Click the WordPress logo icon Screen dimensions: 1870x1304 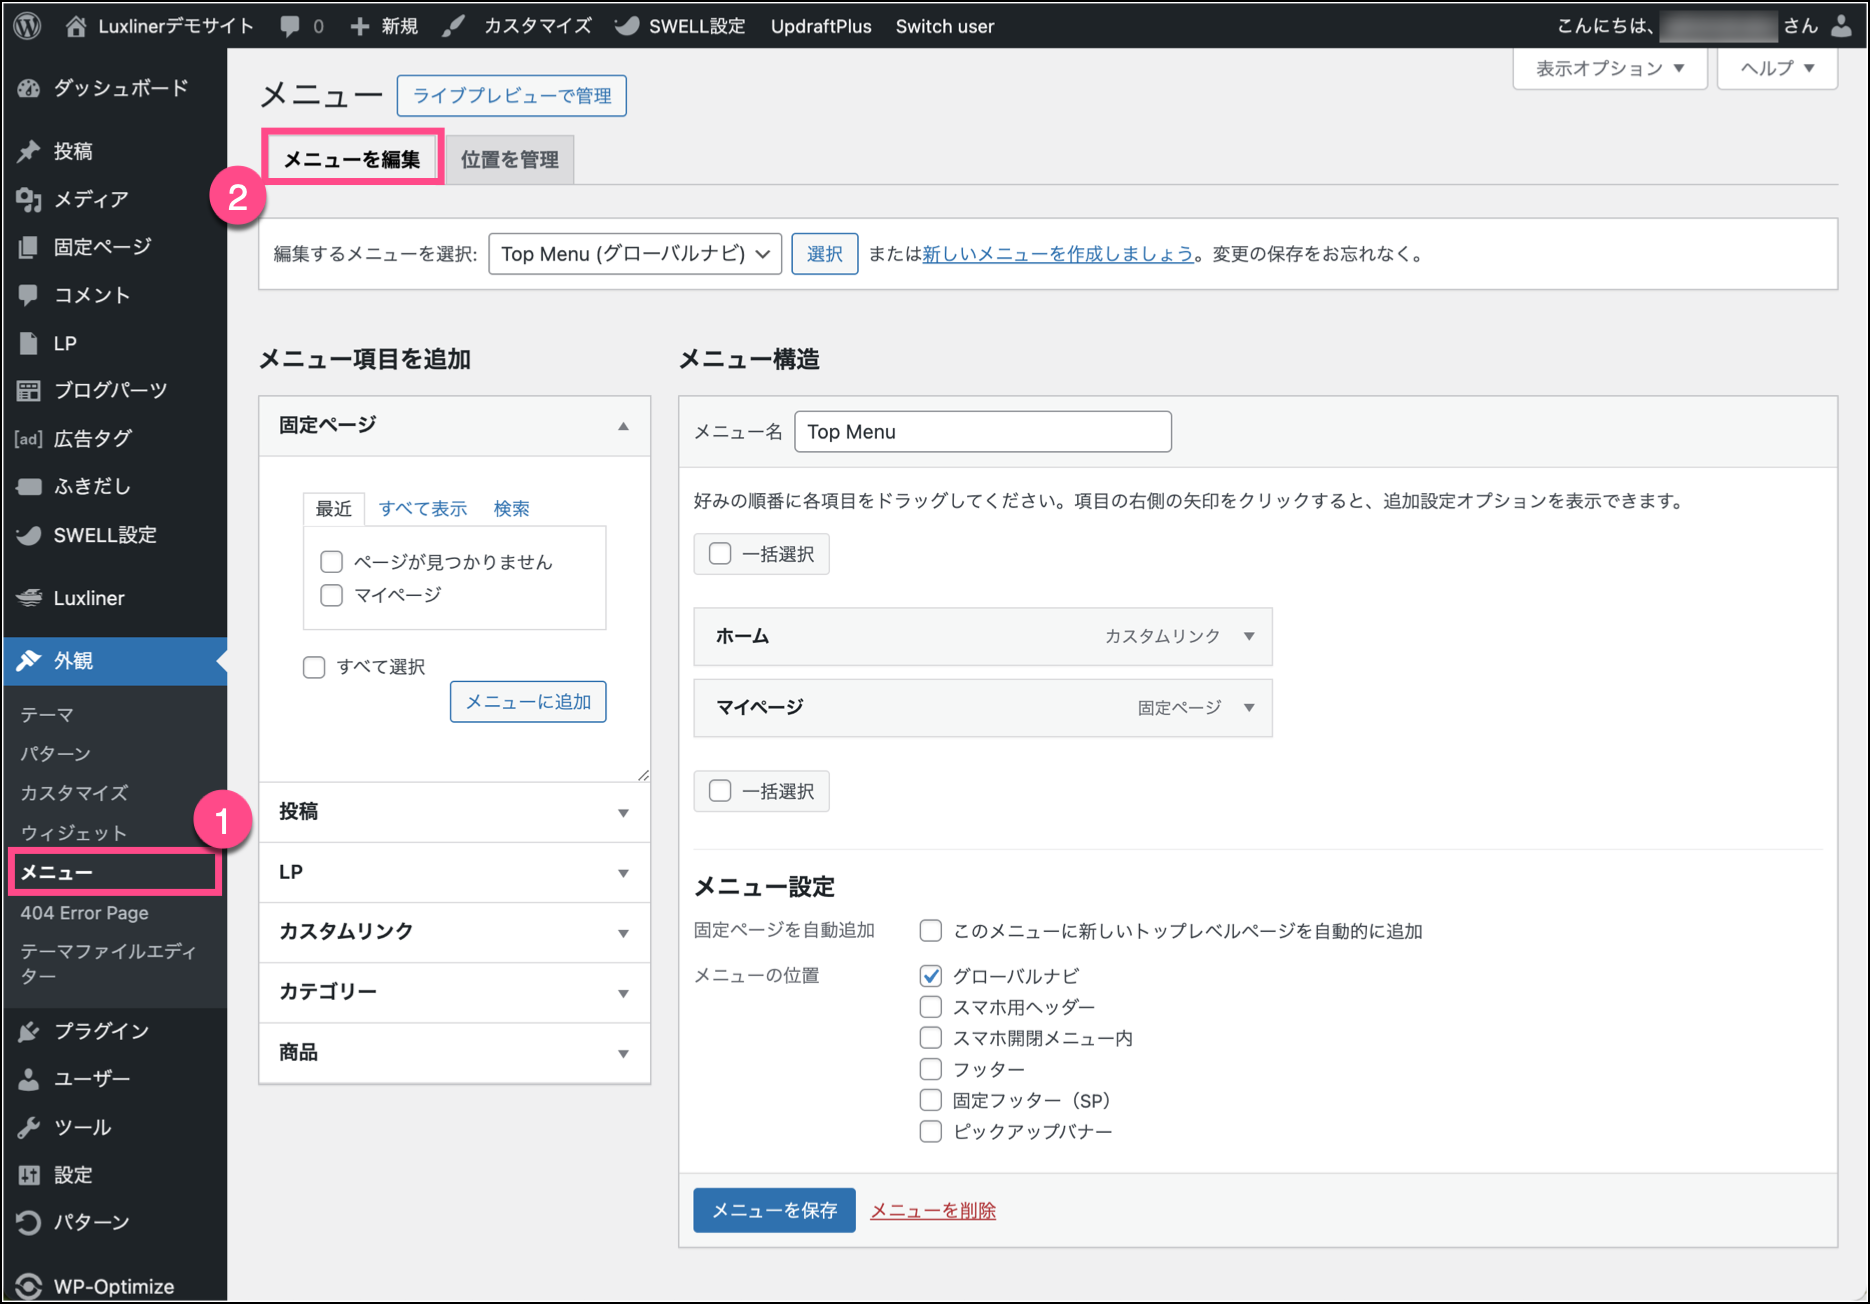pyautogui.click(x=28, y=26)
